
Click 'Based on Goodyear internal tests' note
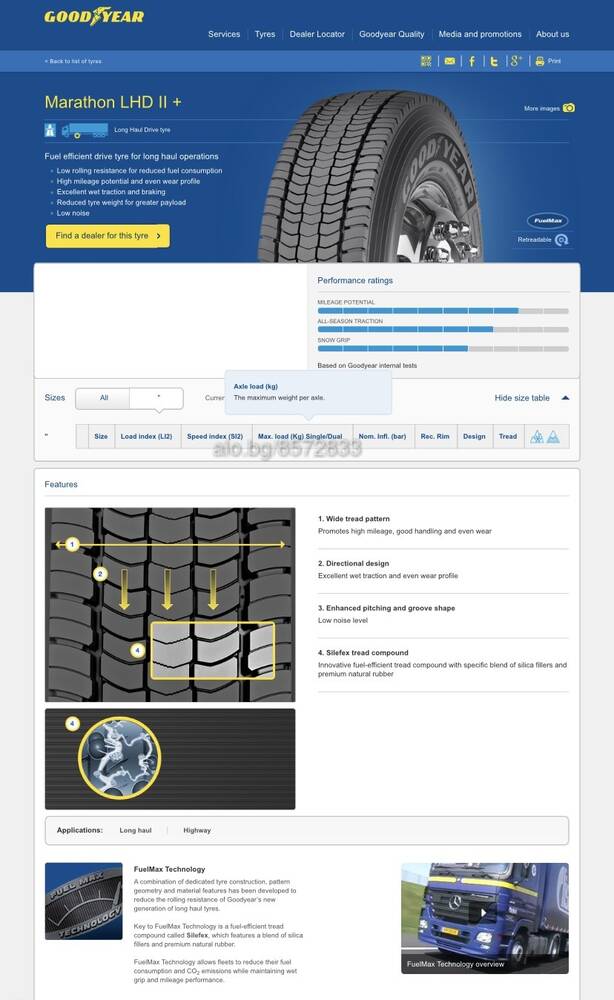(367, 365)
